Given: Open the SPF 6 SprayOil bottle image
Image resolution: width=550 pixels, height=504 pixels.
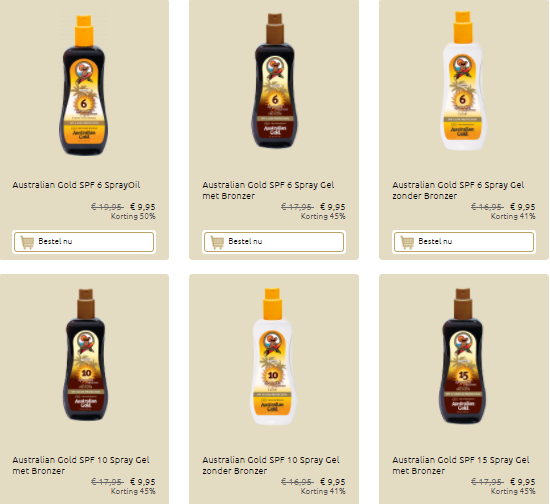Looking at the screenshot, I should 84,85.
